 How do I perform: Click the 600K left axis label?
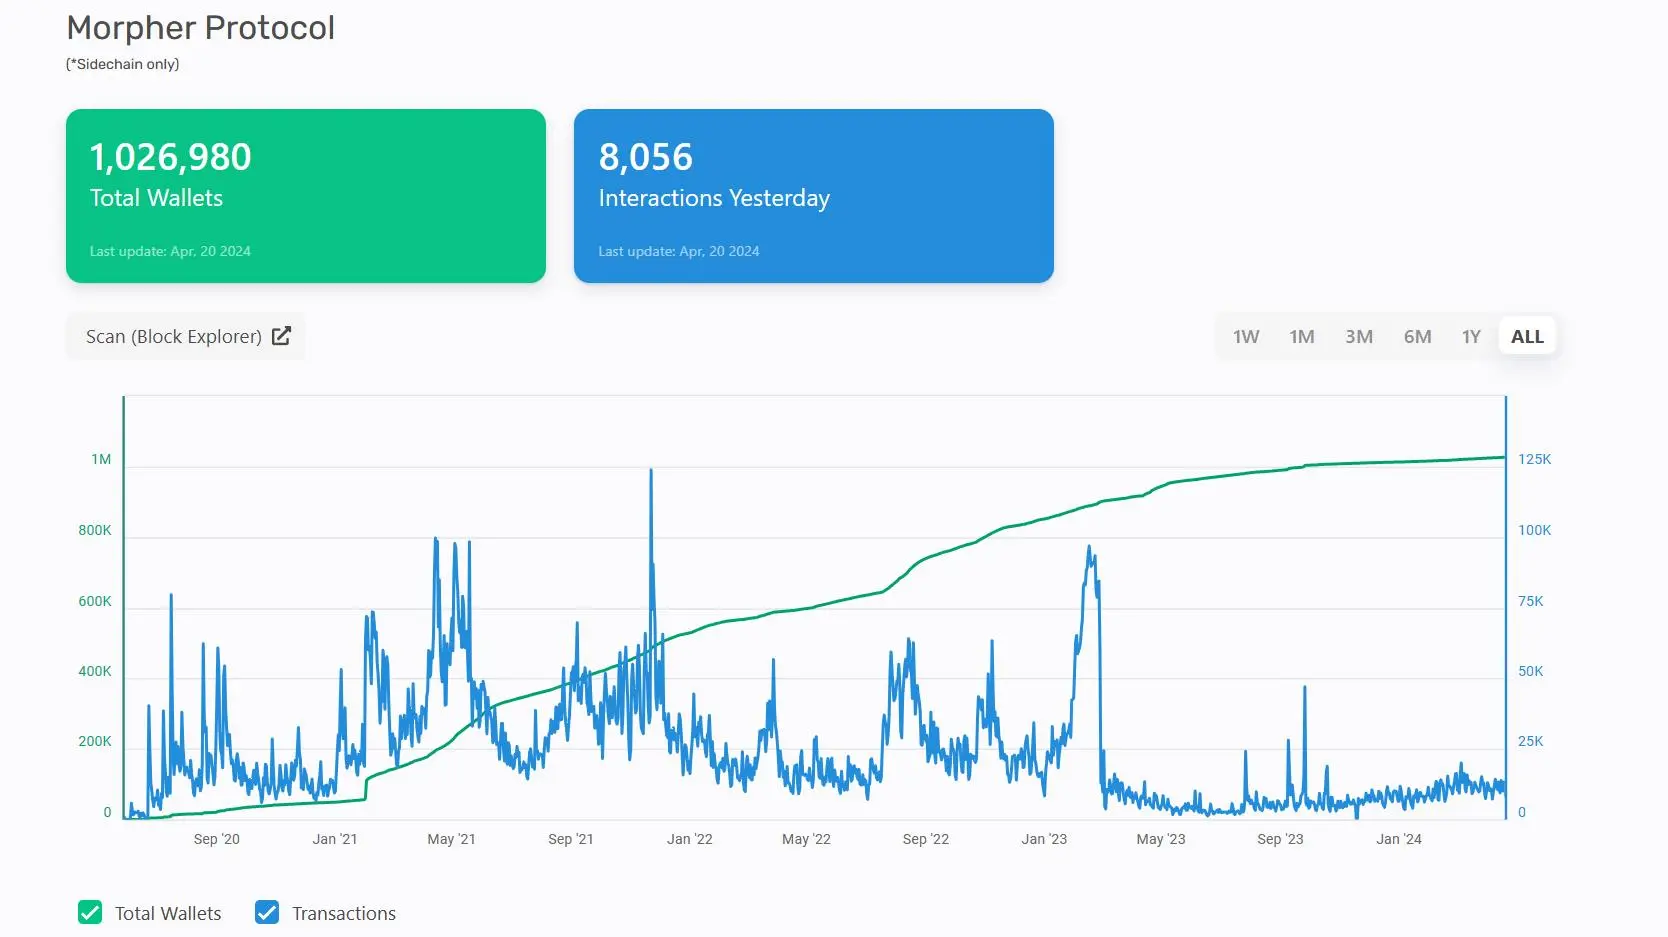coord(95,601)
